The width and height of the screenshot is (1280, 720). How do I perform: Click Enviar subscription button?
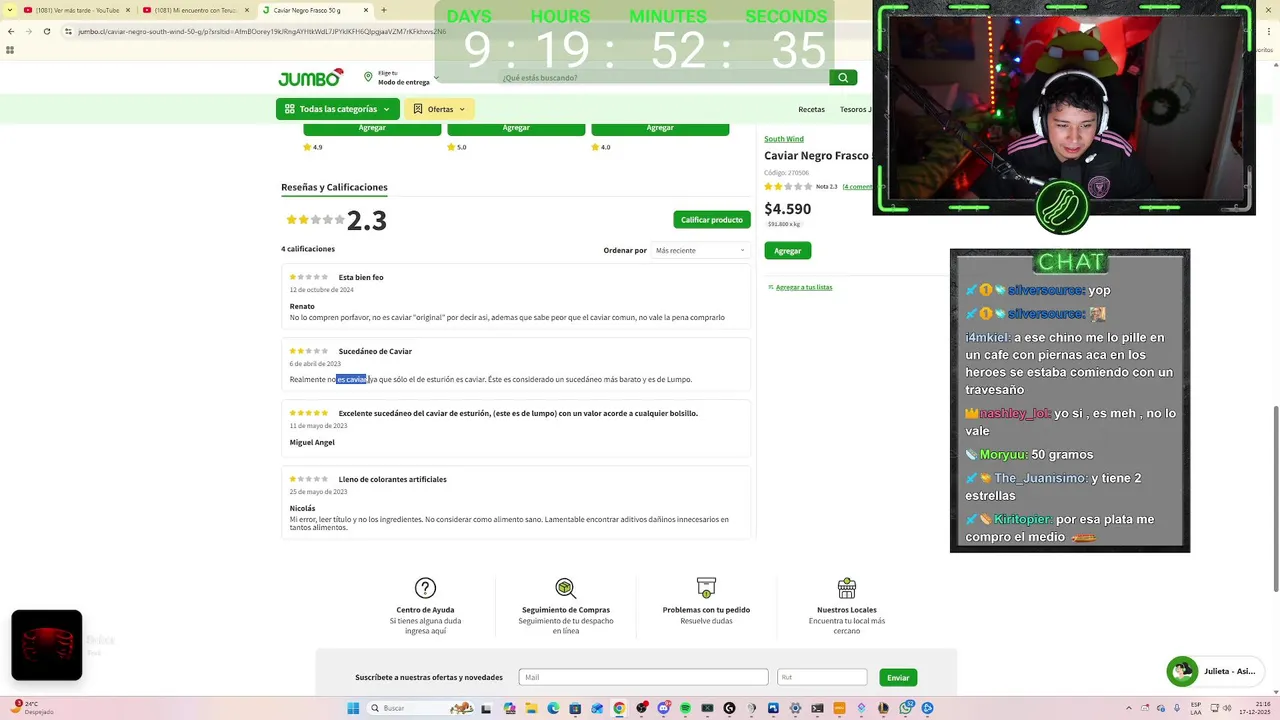point(898,678)
